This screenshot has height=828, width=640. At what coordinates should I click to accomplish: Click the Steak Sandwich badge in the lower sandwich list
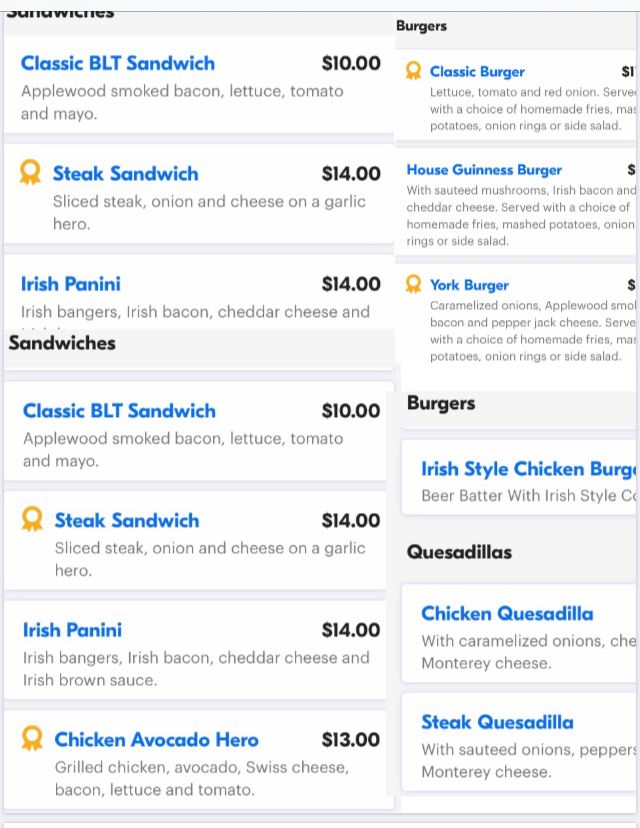coord(32,520)
